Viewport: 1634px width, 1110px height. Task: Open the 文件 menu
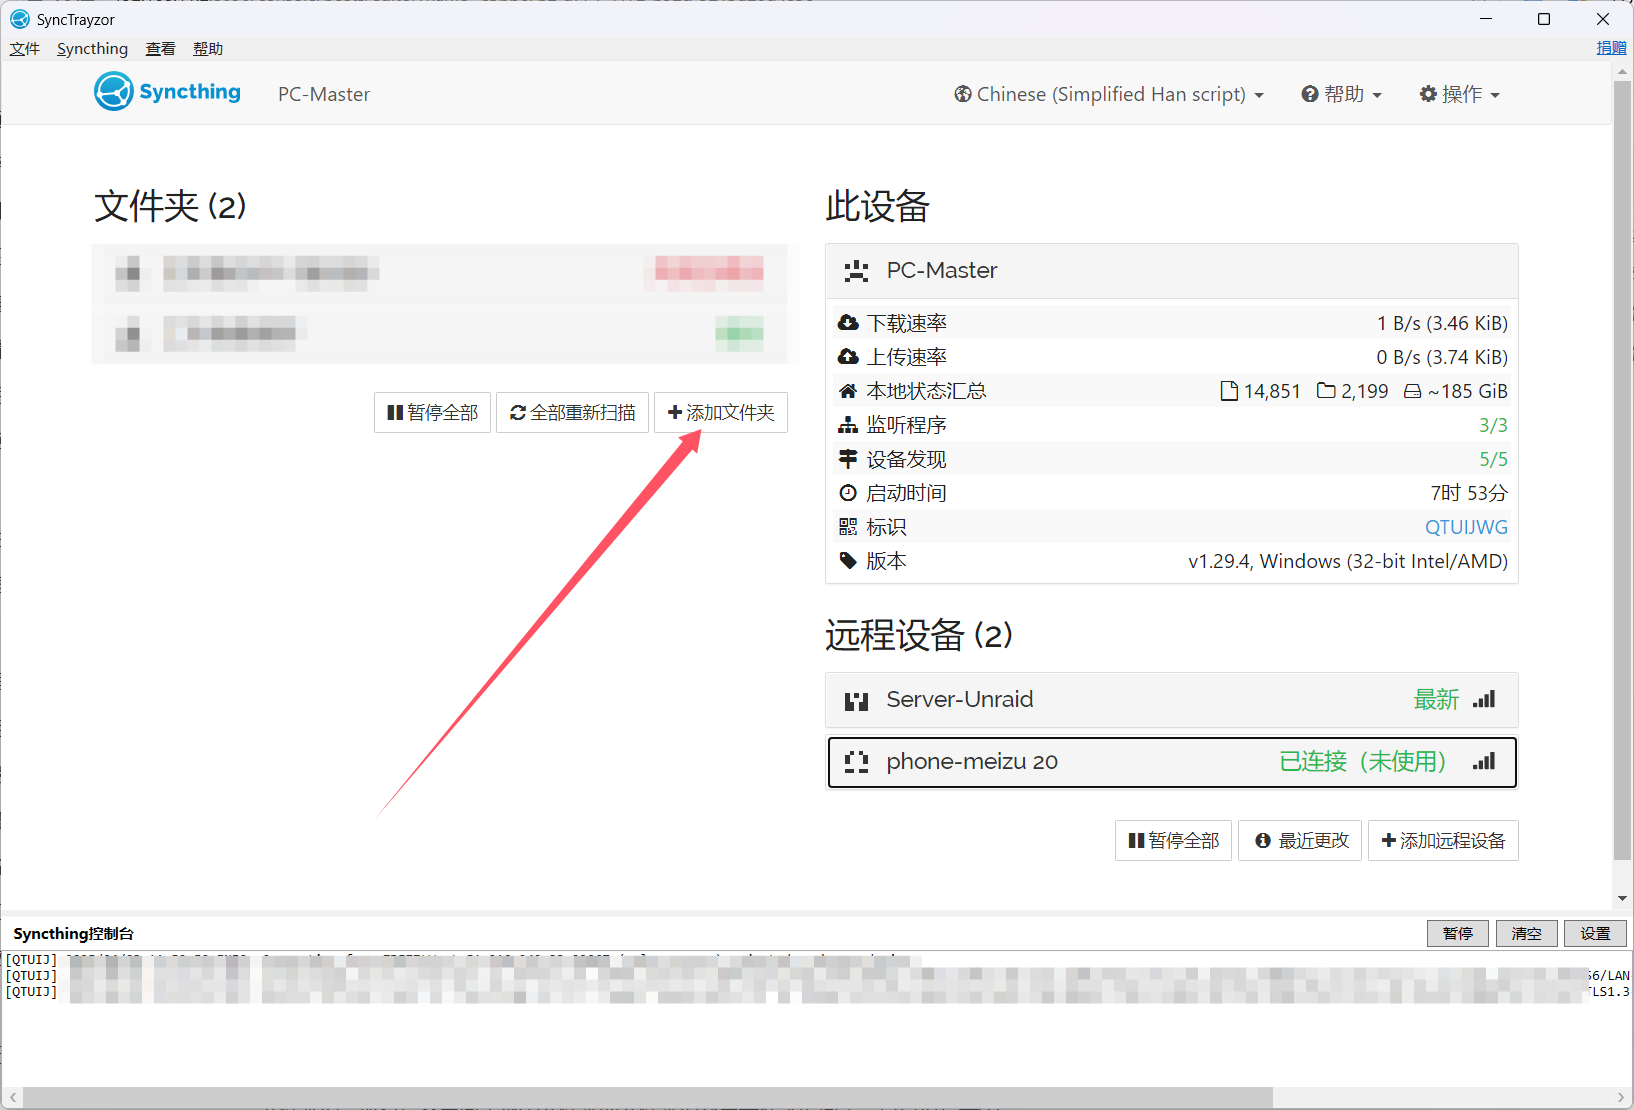coord(25,49)
